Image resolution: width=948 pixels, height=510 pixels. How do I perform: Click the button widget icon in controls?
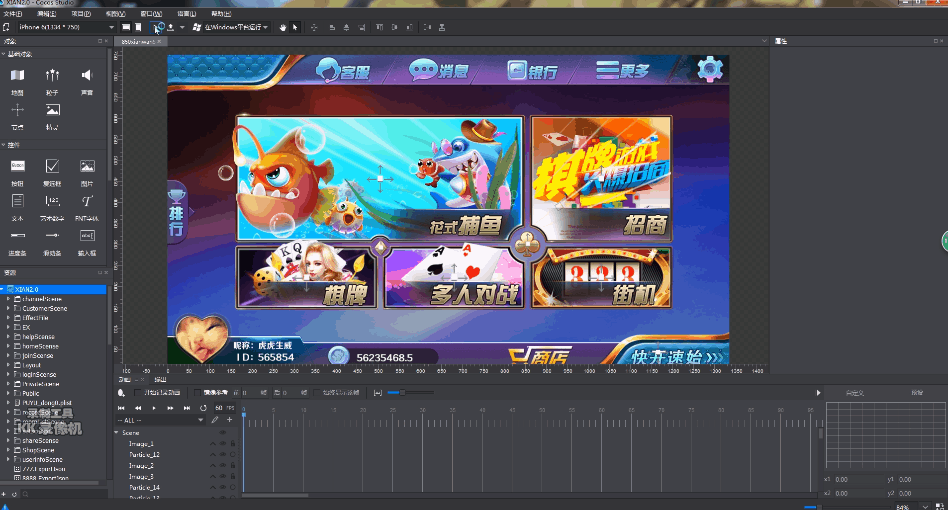click(18, 166)
